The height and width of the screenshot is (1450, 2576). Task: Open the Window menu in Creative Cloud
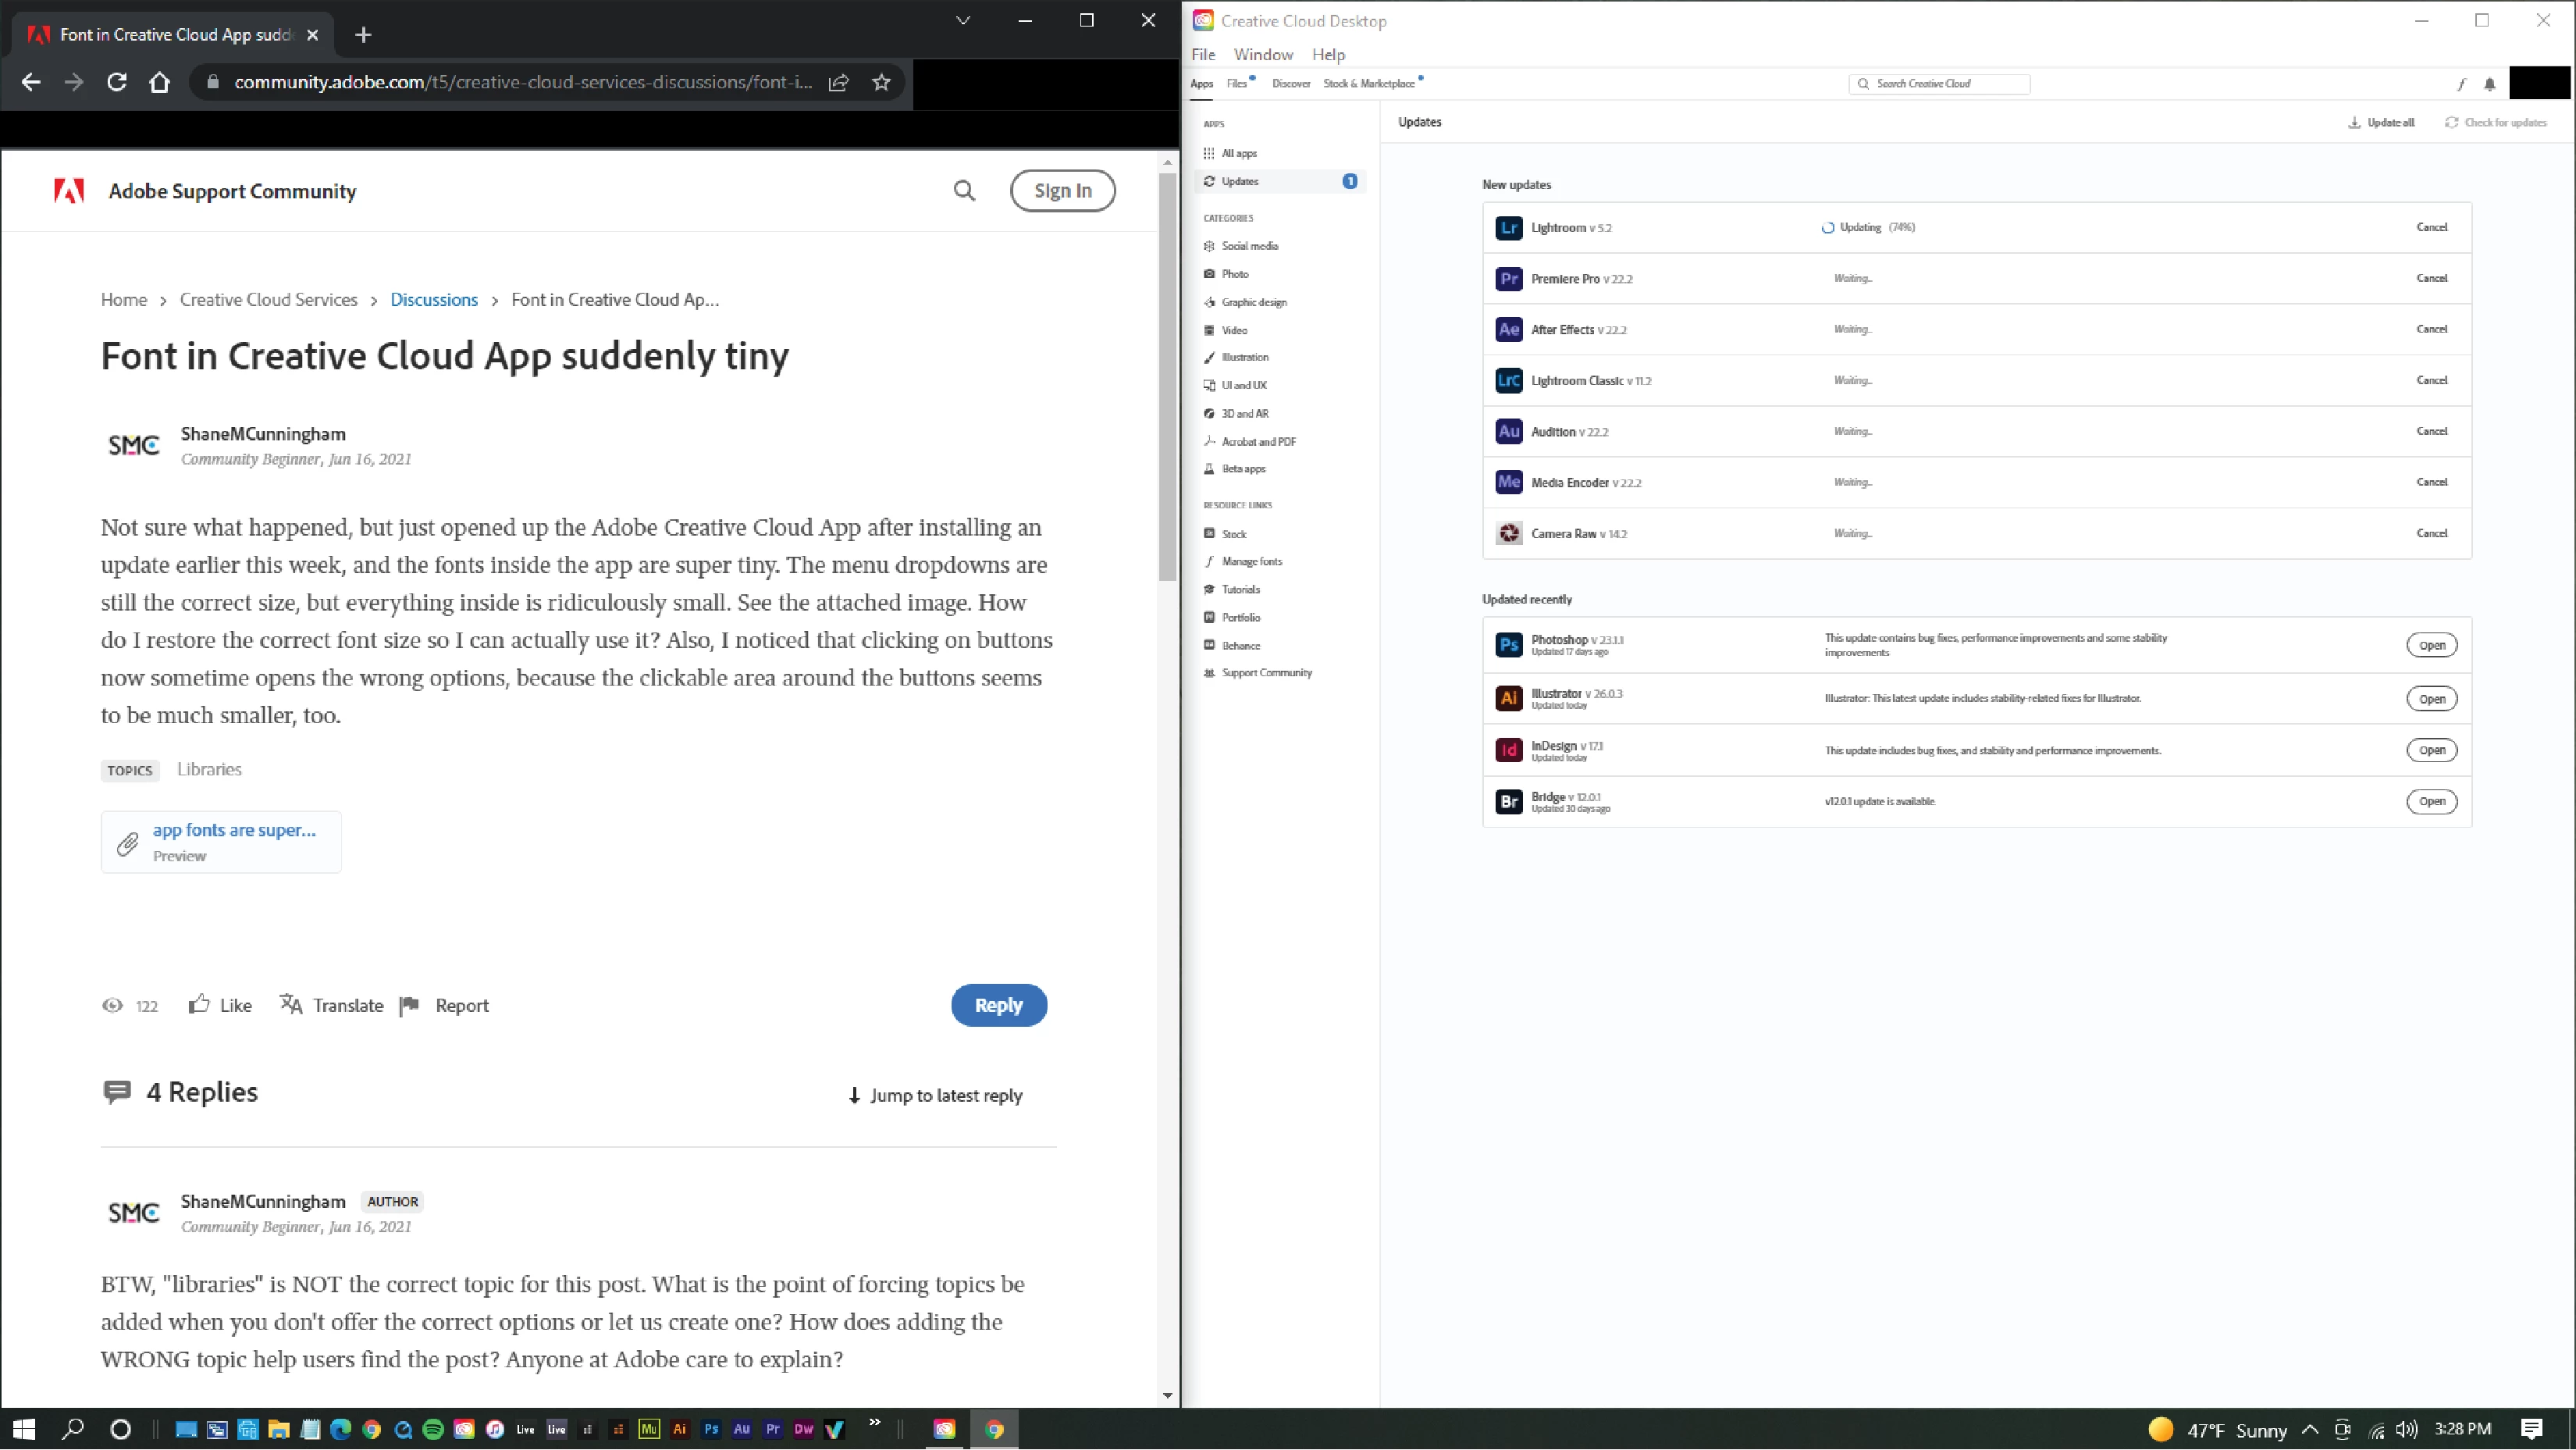(x=1263, y=55)
